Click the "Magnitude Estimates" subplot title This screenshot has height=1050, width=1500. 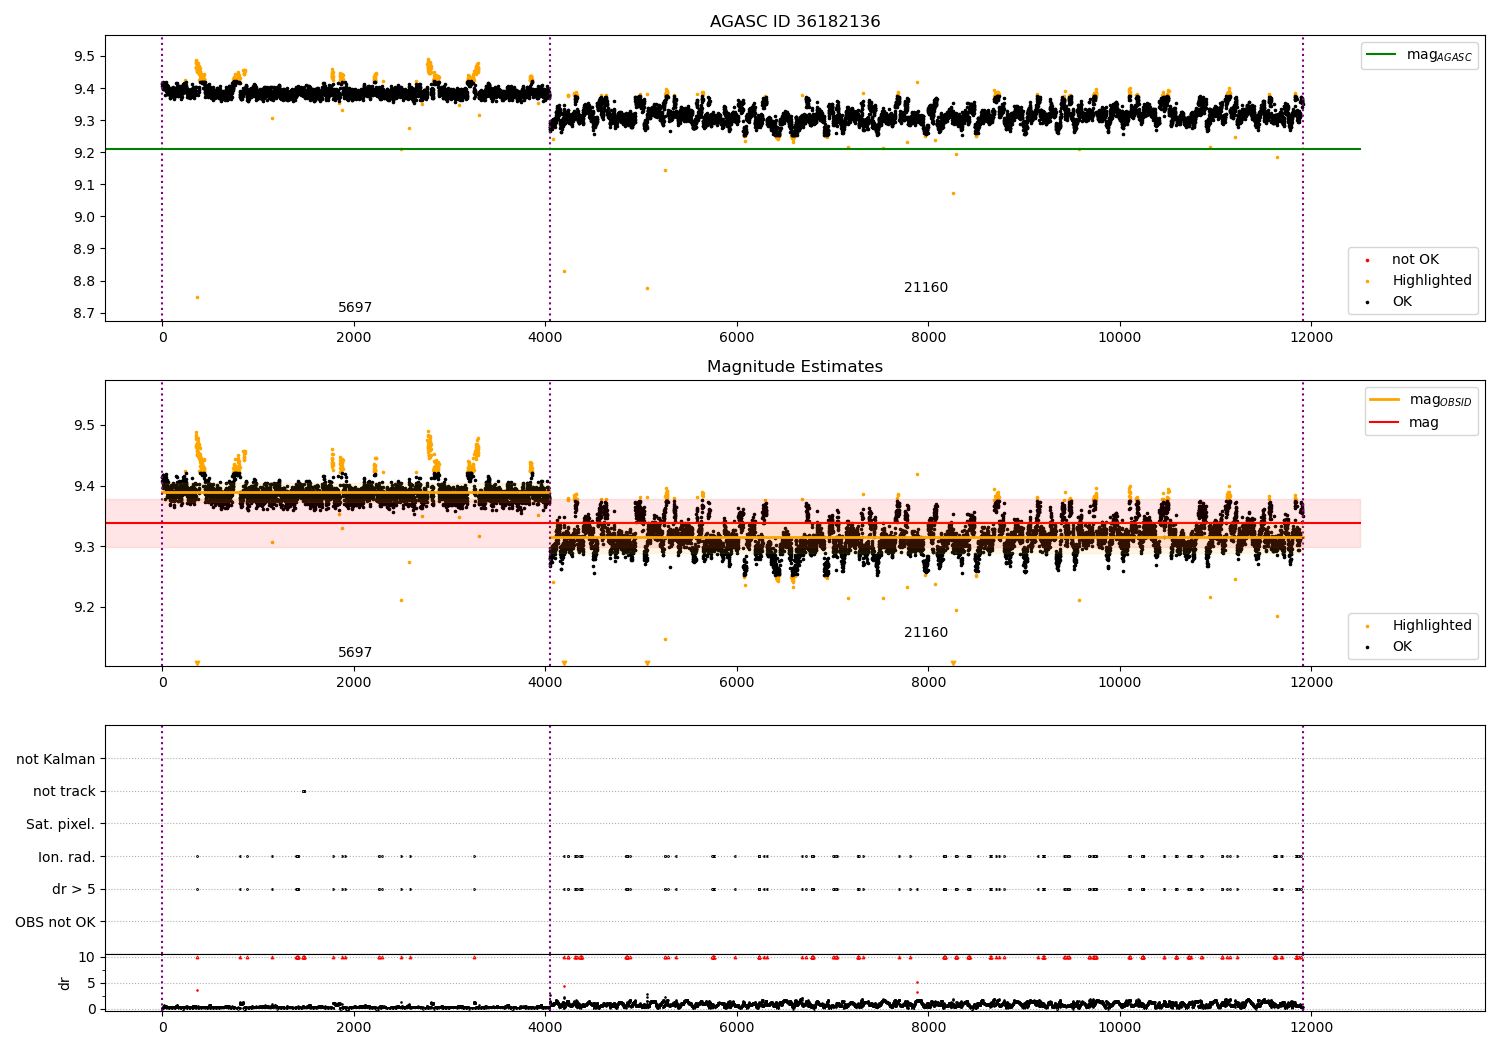pyautogui.click(x=795, y=367)
